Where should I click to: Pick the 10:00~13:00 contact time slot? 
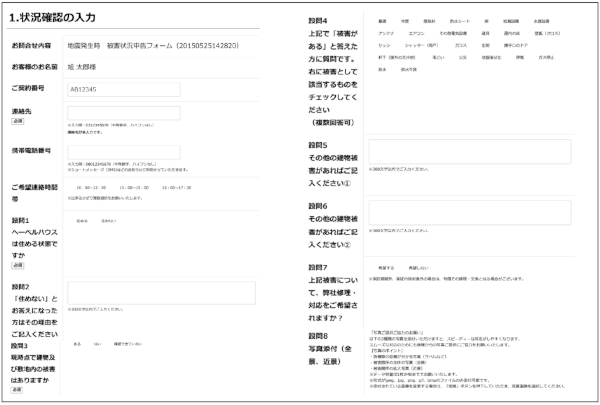tap(85, 187)
